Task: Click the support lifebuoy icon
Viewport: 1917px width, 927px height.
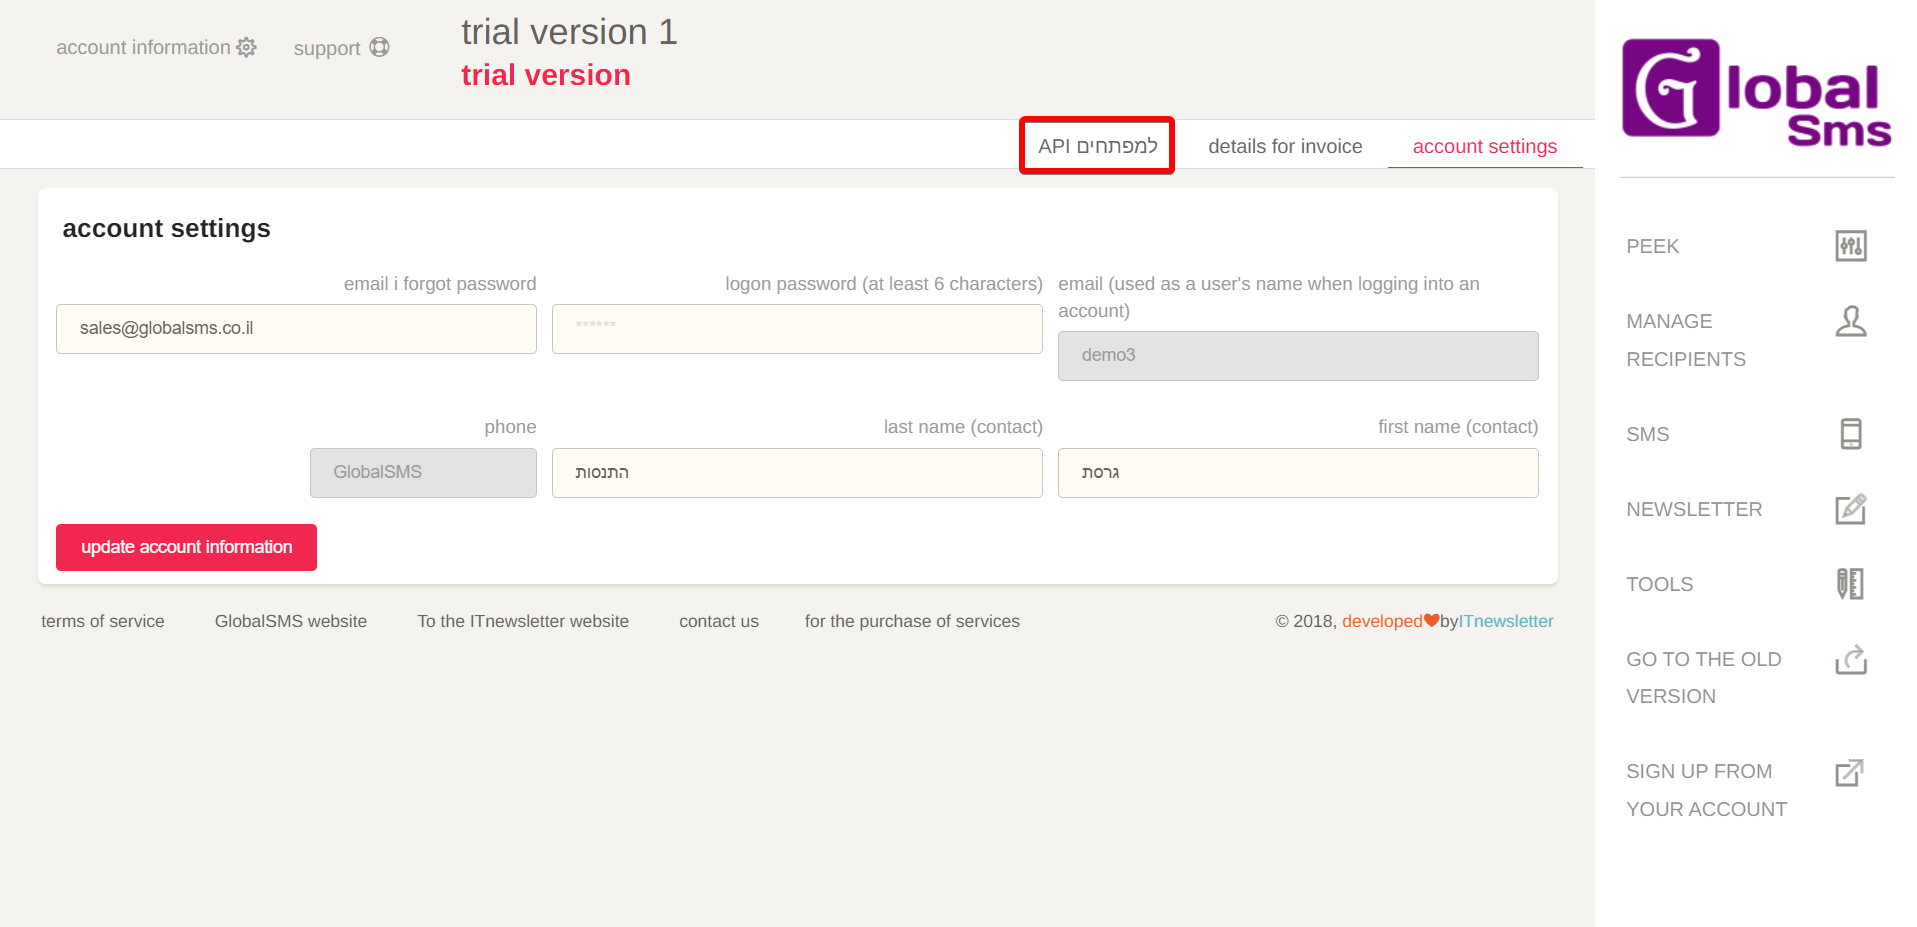Action: pyautogui.click(x=379, y=48)
